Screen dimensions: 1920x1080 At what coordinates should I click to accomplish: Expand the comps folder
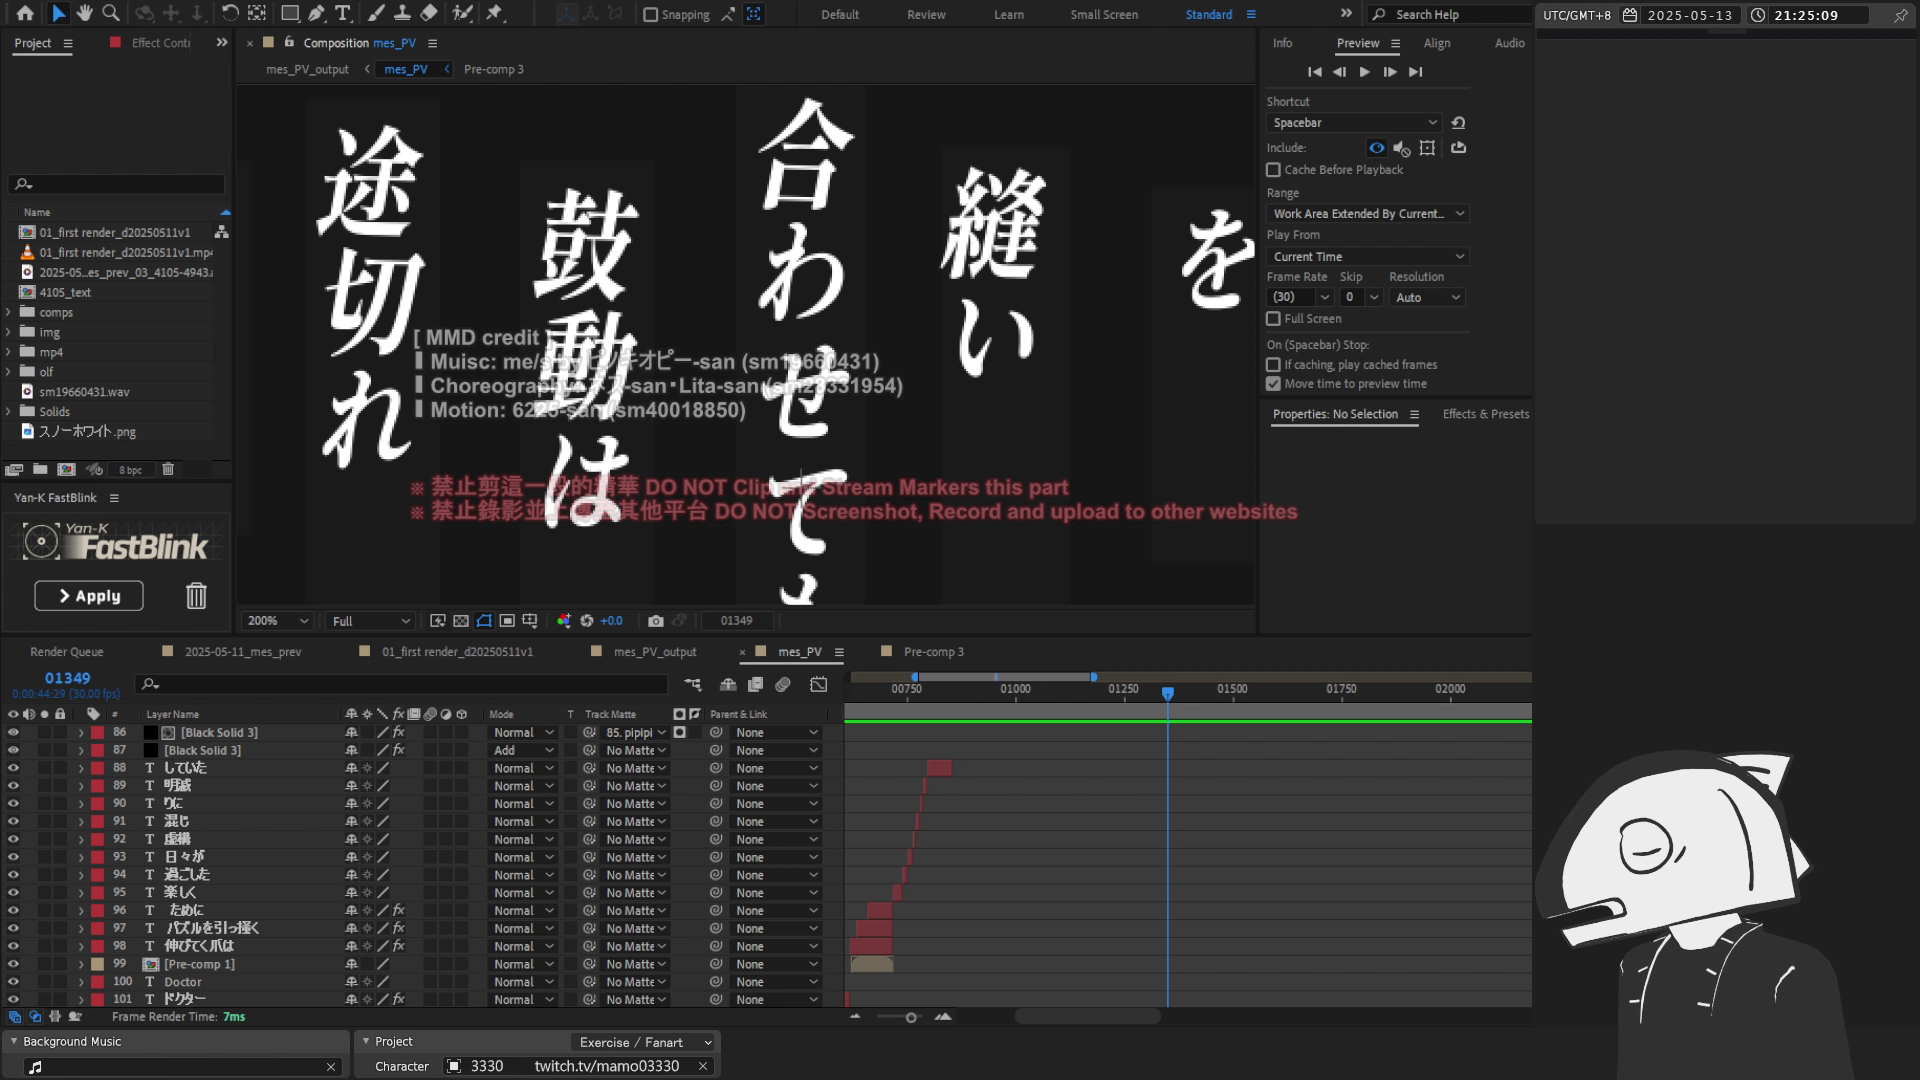click(9, 312)
